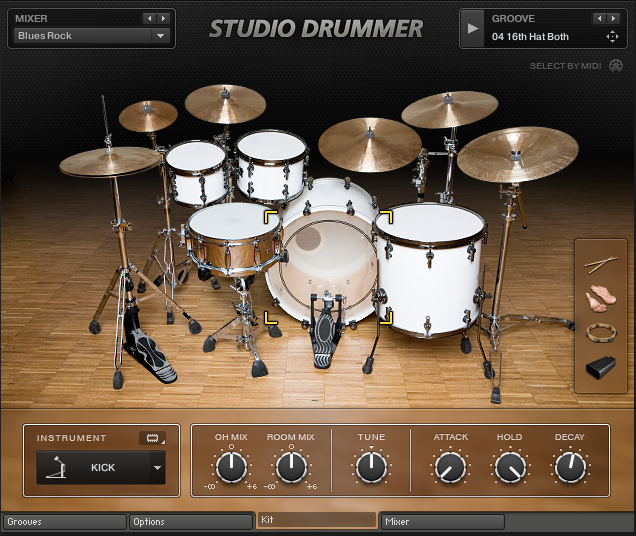Select the sticks percussion icon
This screenshot has width=636, height=536.
coord(603,263)
